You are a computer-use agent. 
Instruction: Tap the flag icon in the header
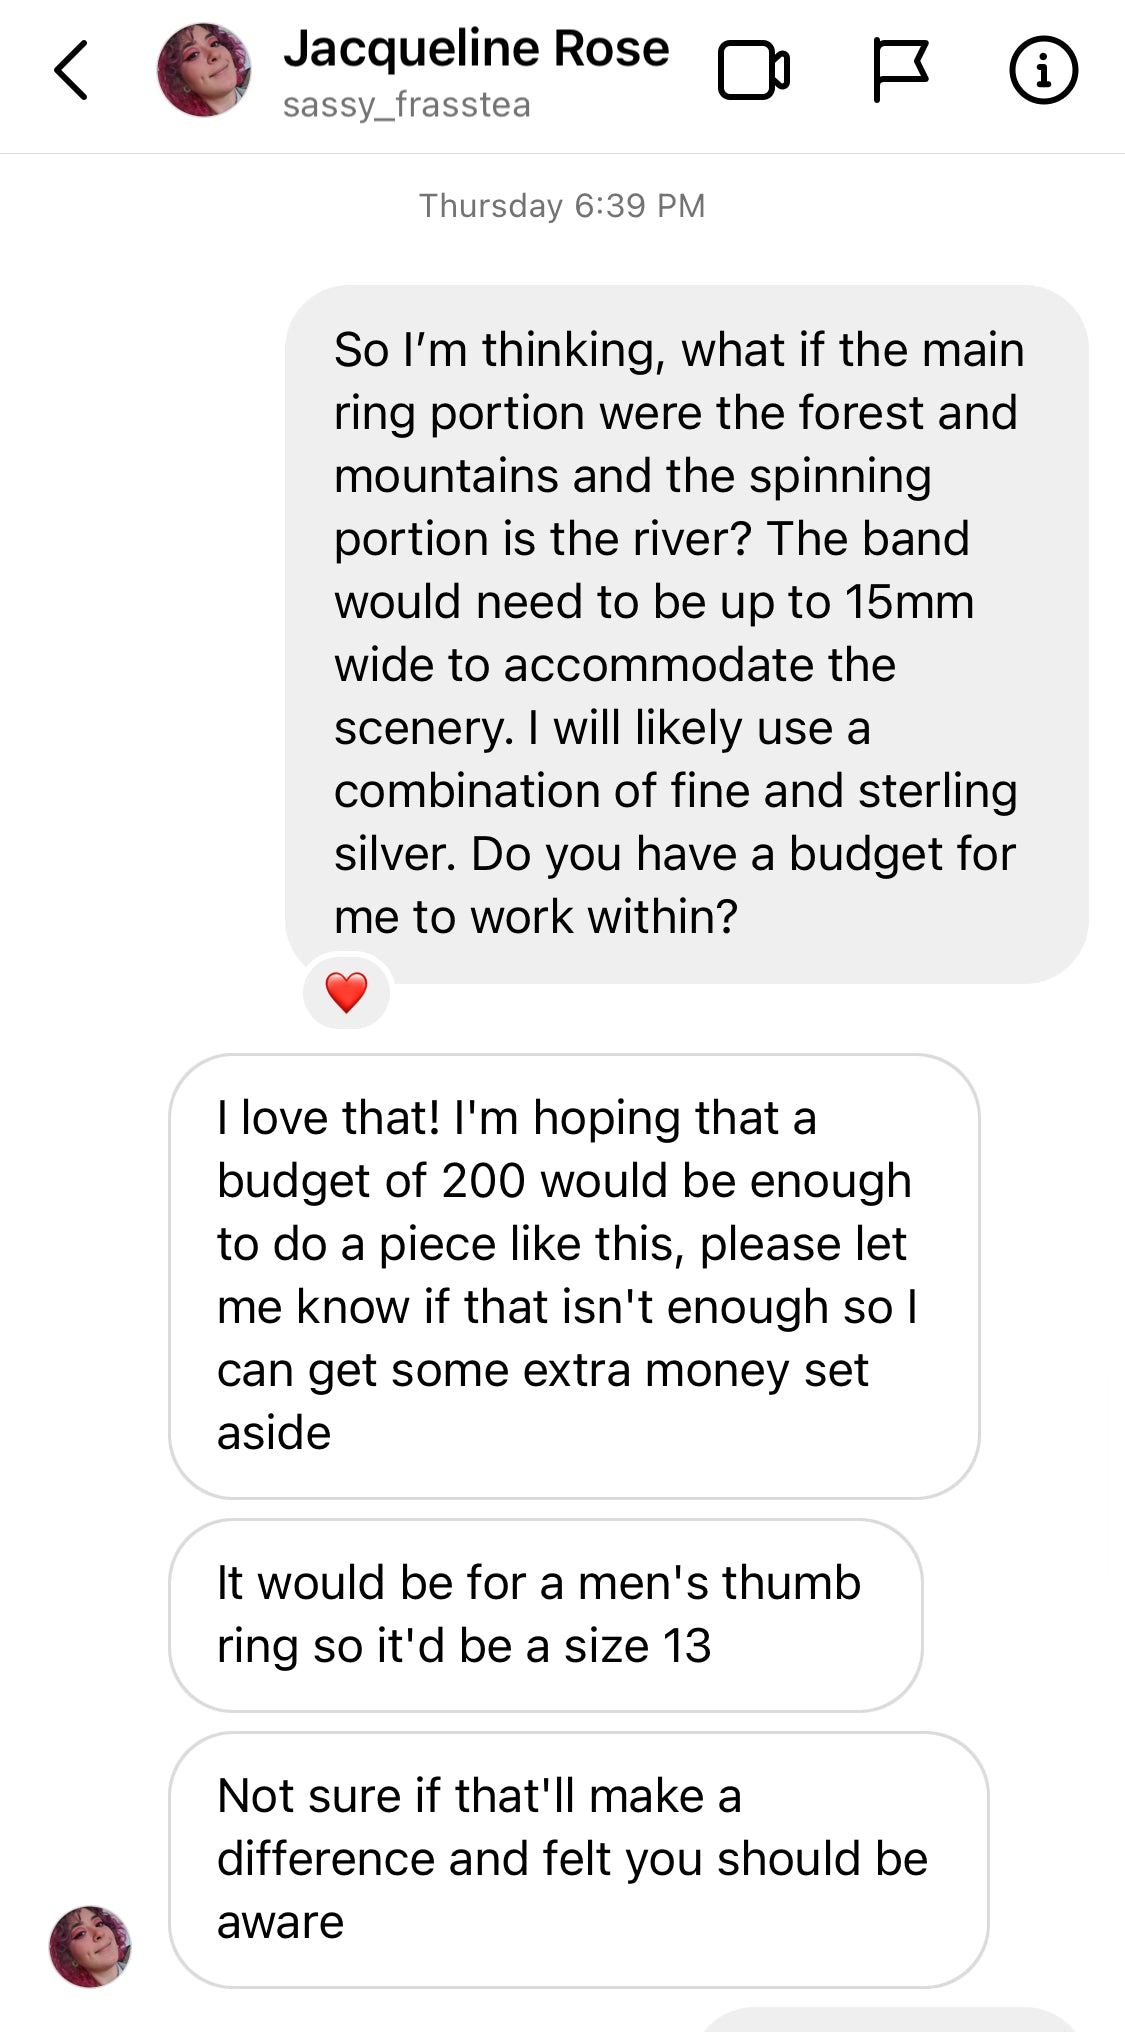click(x=899, y=70)
